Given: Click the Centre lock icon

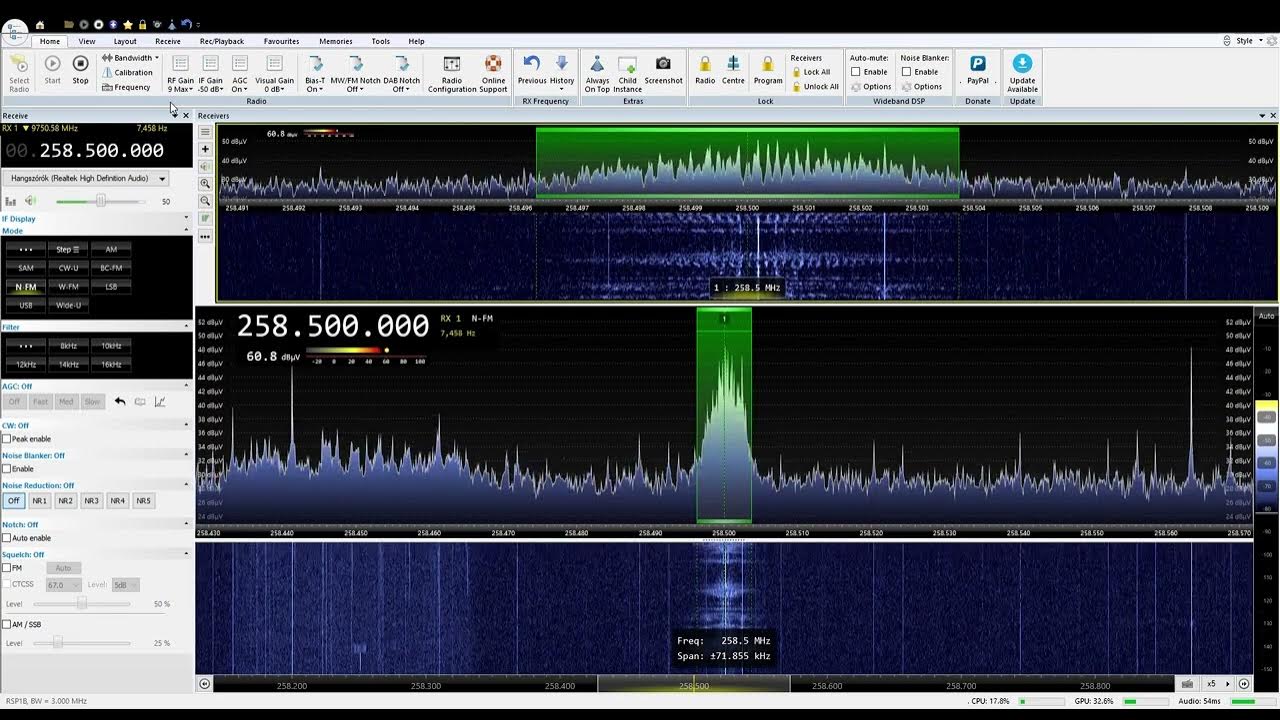Looking at the screenshot, I should [733, 65].
